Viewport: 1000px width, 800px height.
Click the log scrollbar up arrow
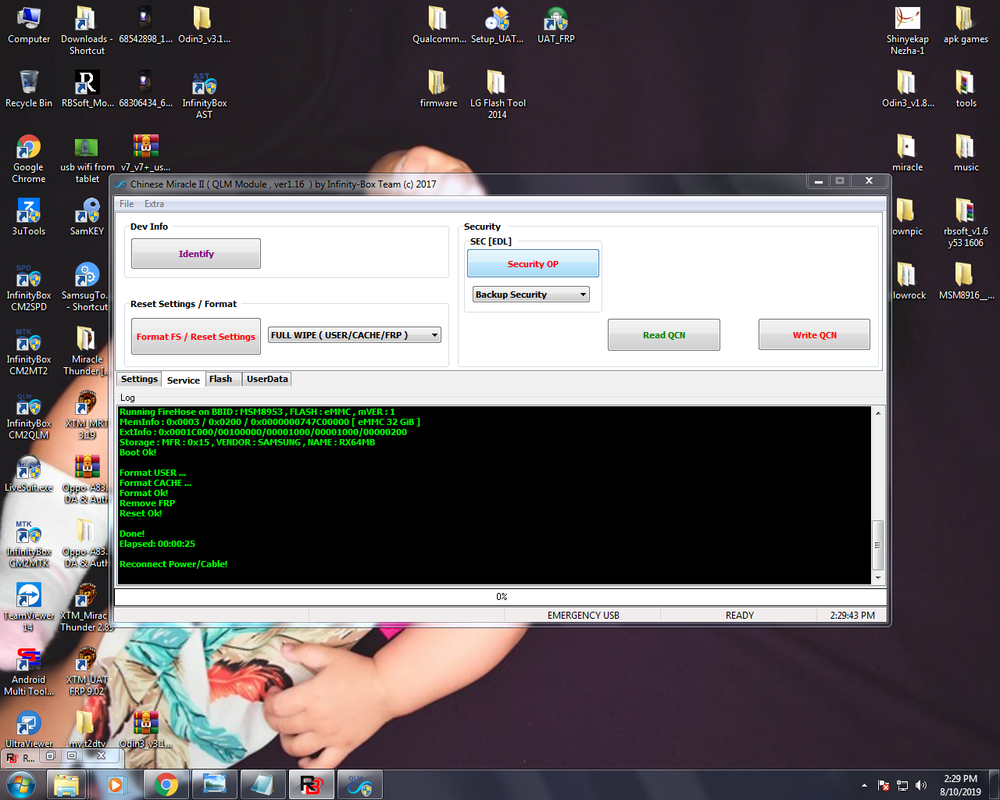point(878,413)
